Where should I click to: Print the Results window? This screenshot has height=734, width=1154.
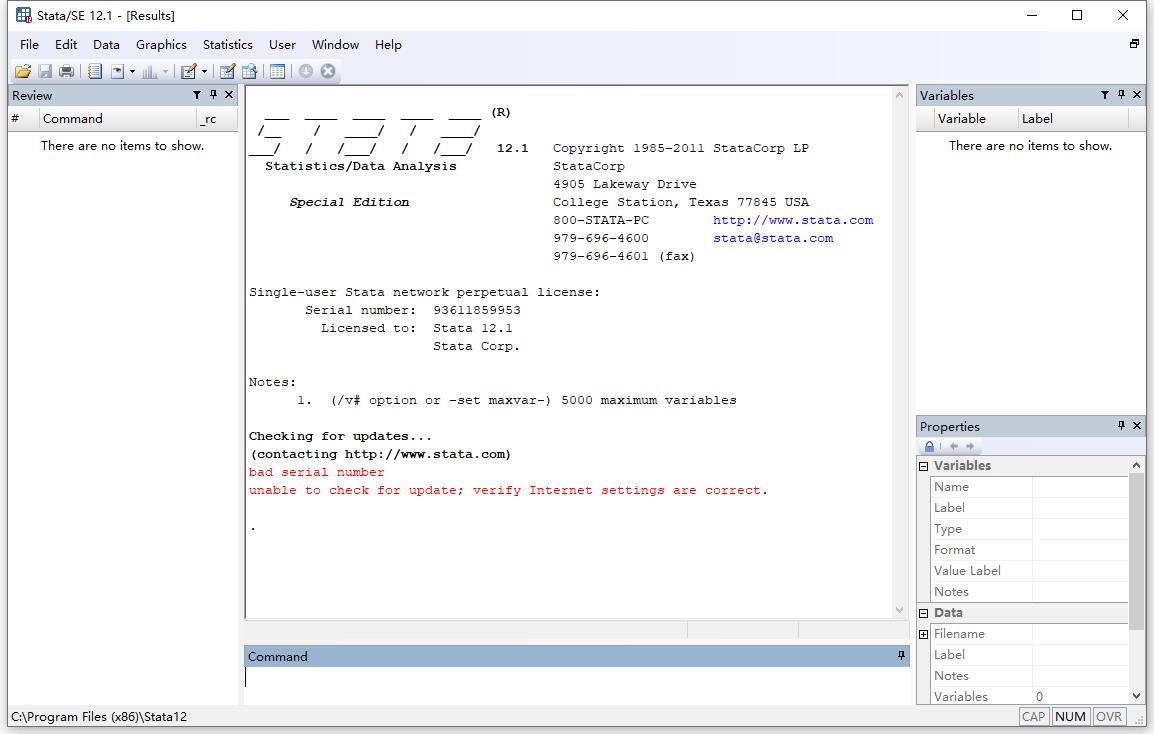click(65, 71)
